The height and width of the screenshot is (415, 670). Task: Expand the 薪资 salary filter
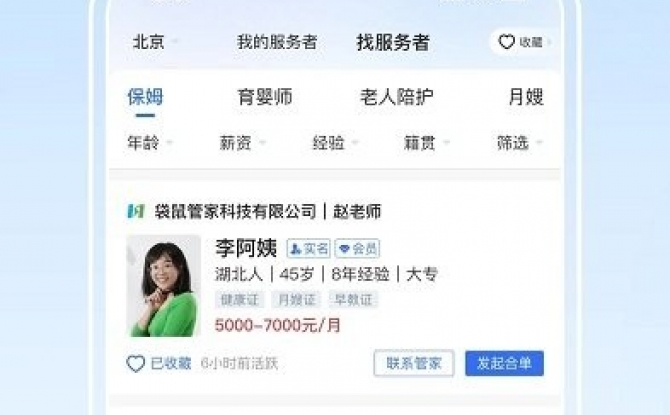click(242, 142)
